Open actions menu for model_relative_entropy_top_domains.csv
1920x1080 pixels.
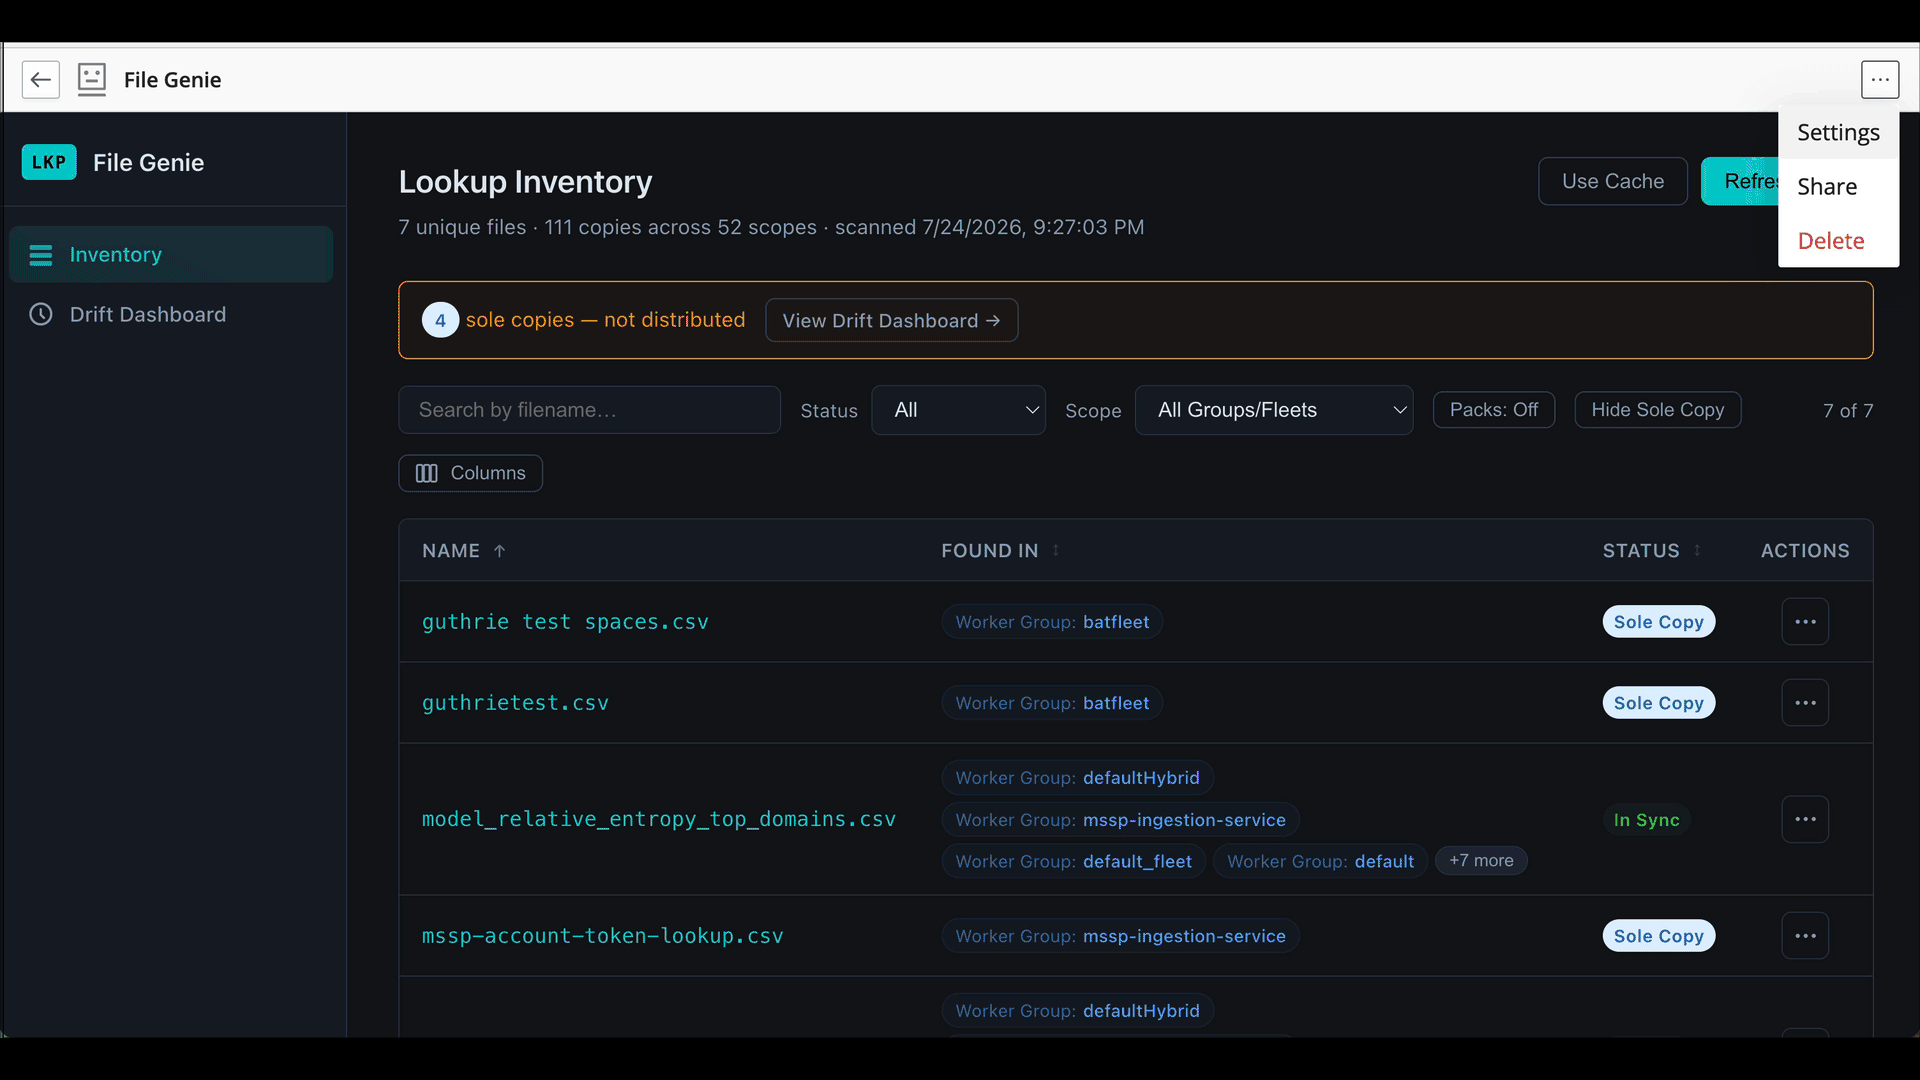coord(1805,819)
